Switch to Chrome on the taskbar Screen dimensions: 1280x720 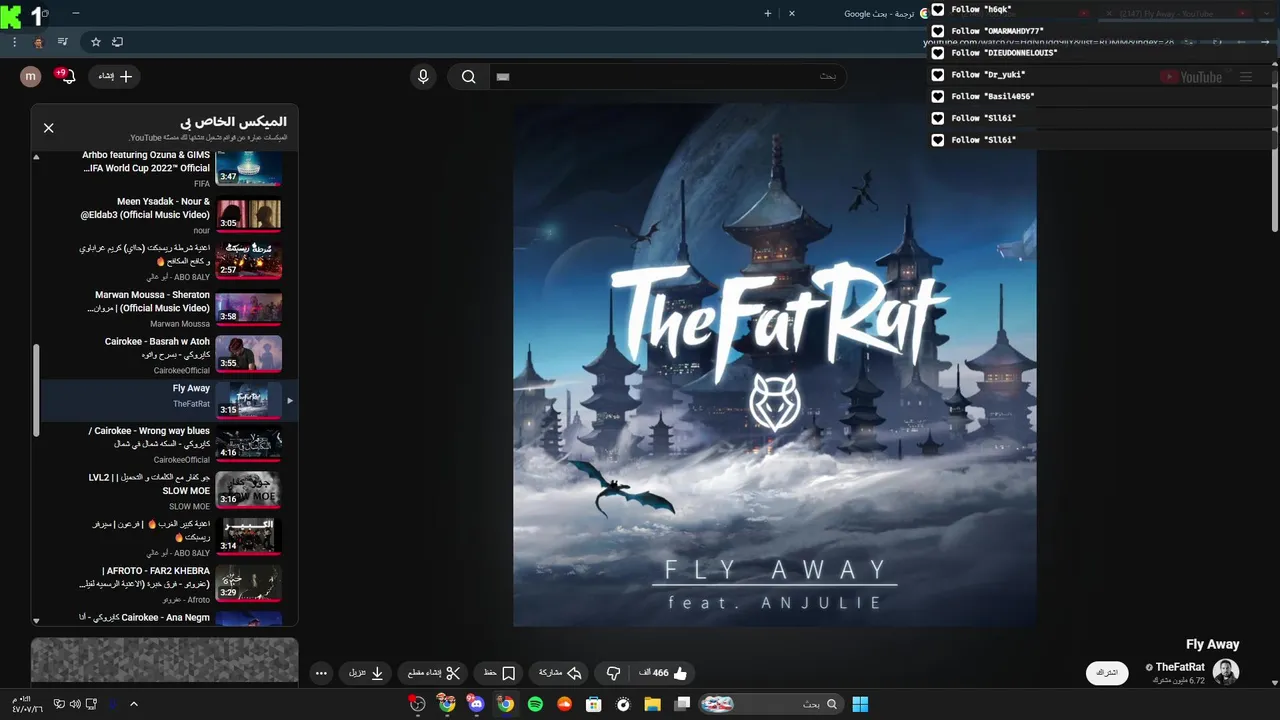point(506,704)
